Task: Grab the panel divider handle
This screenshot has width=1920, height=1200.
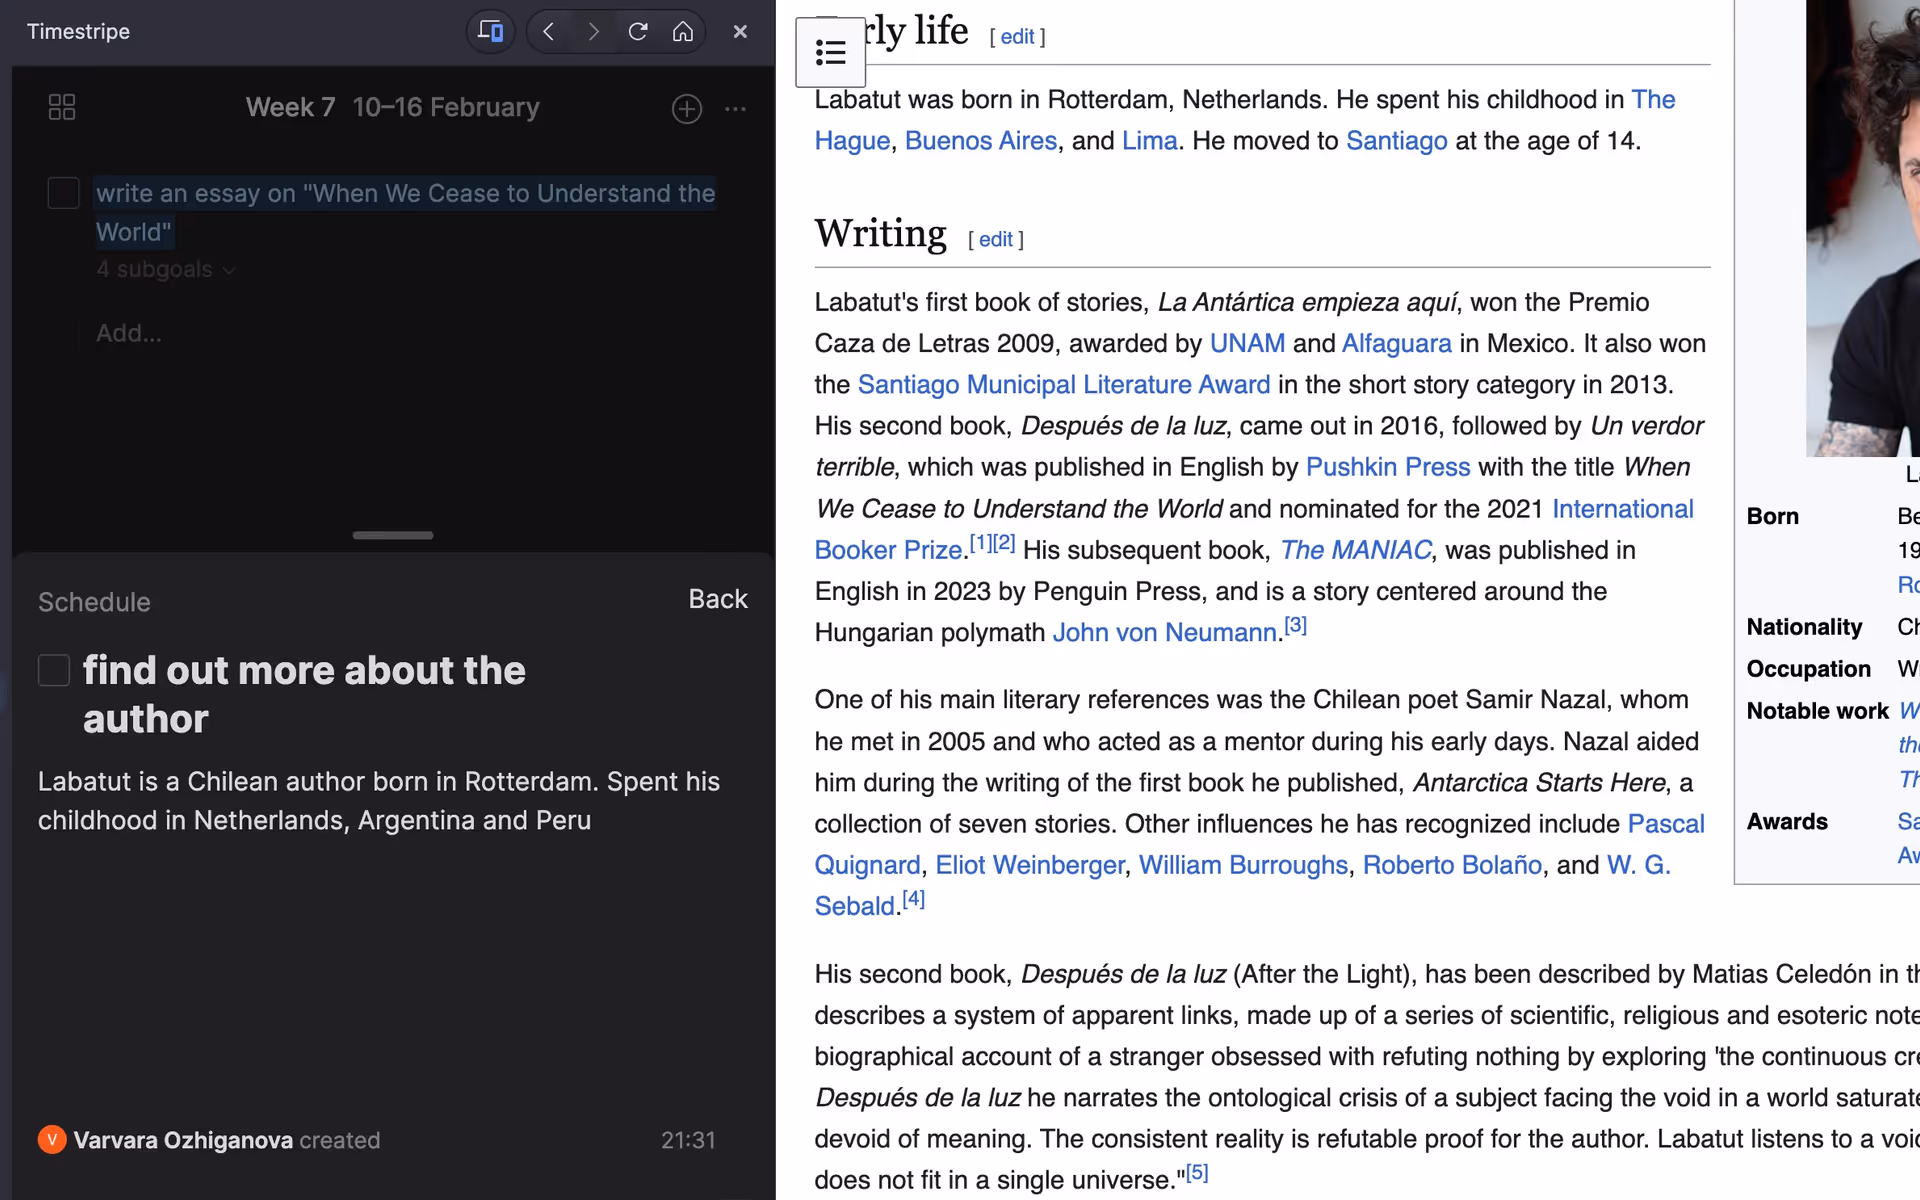Action: tap(393, 535)
